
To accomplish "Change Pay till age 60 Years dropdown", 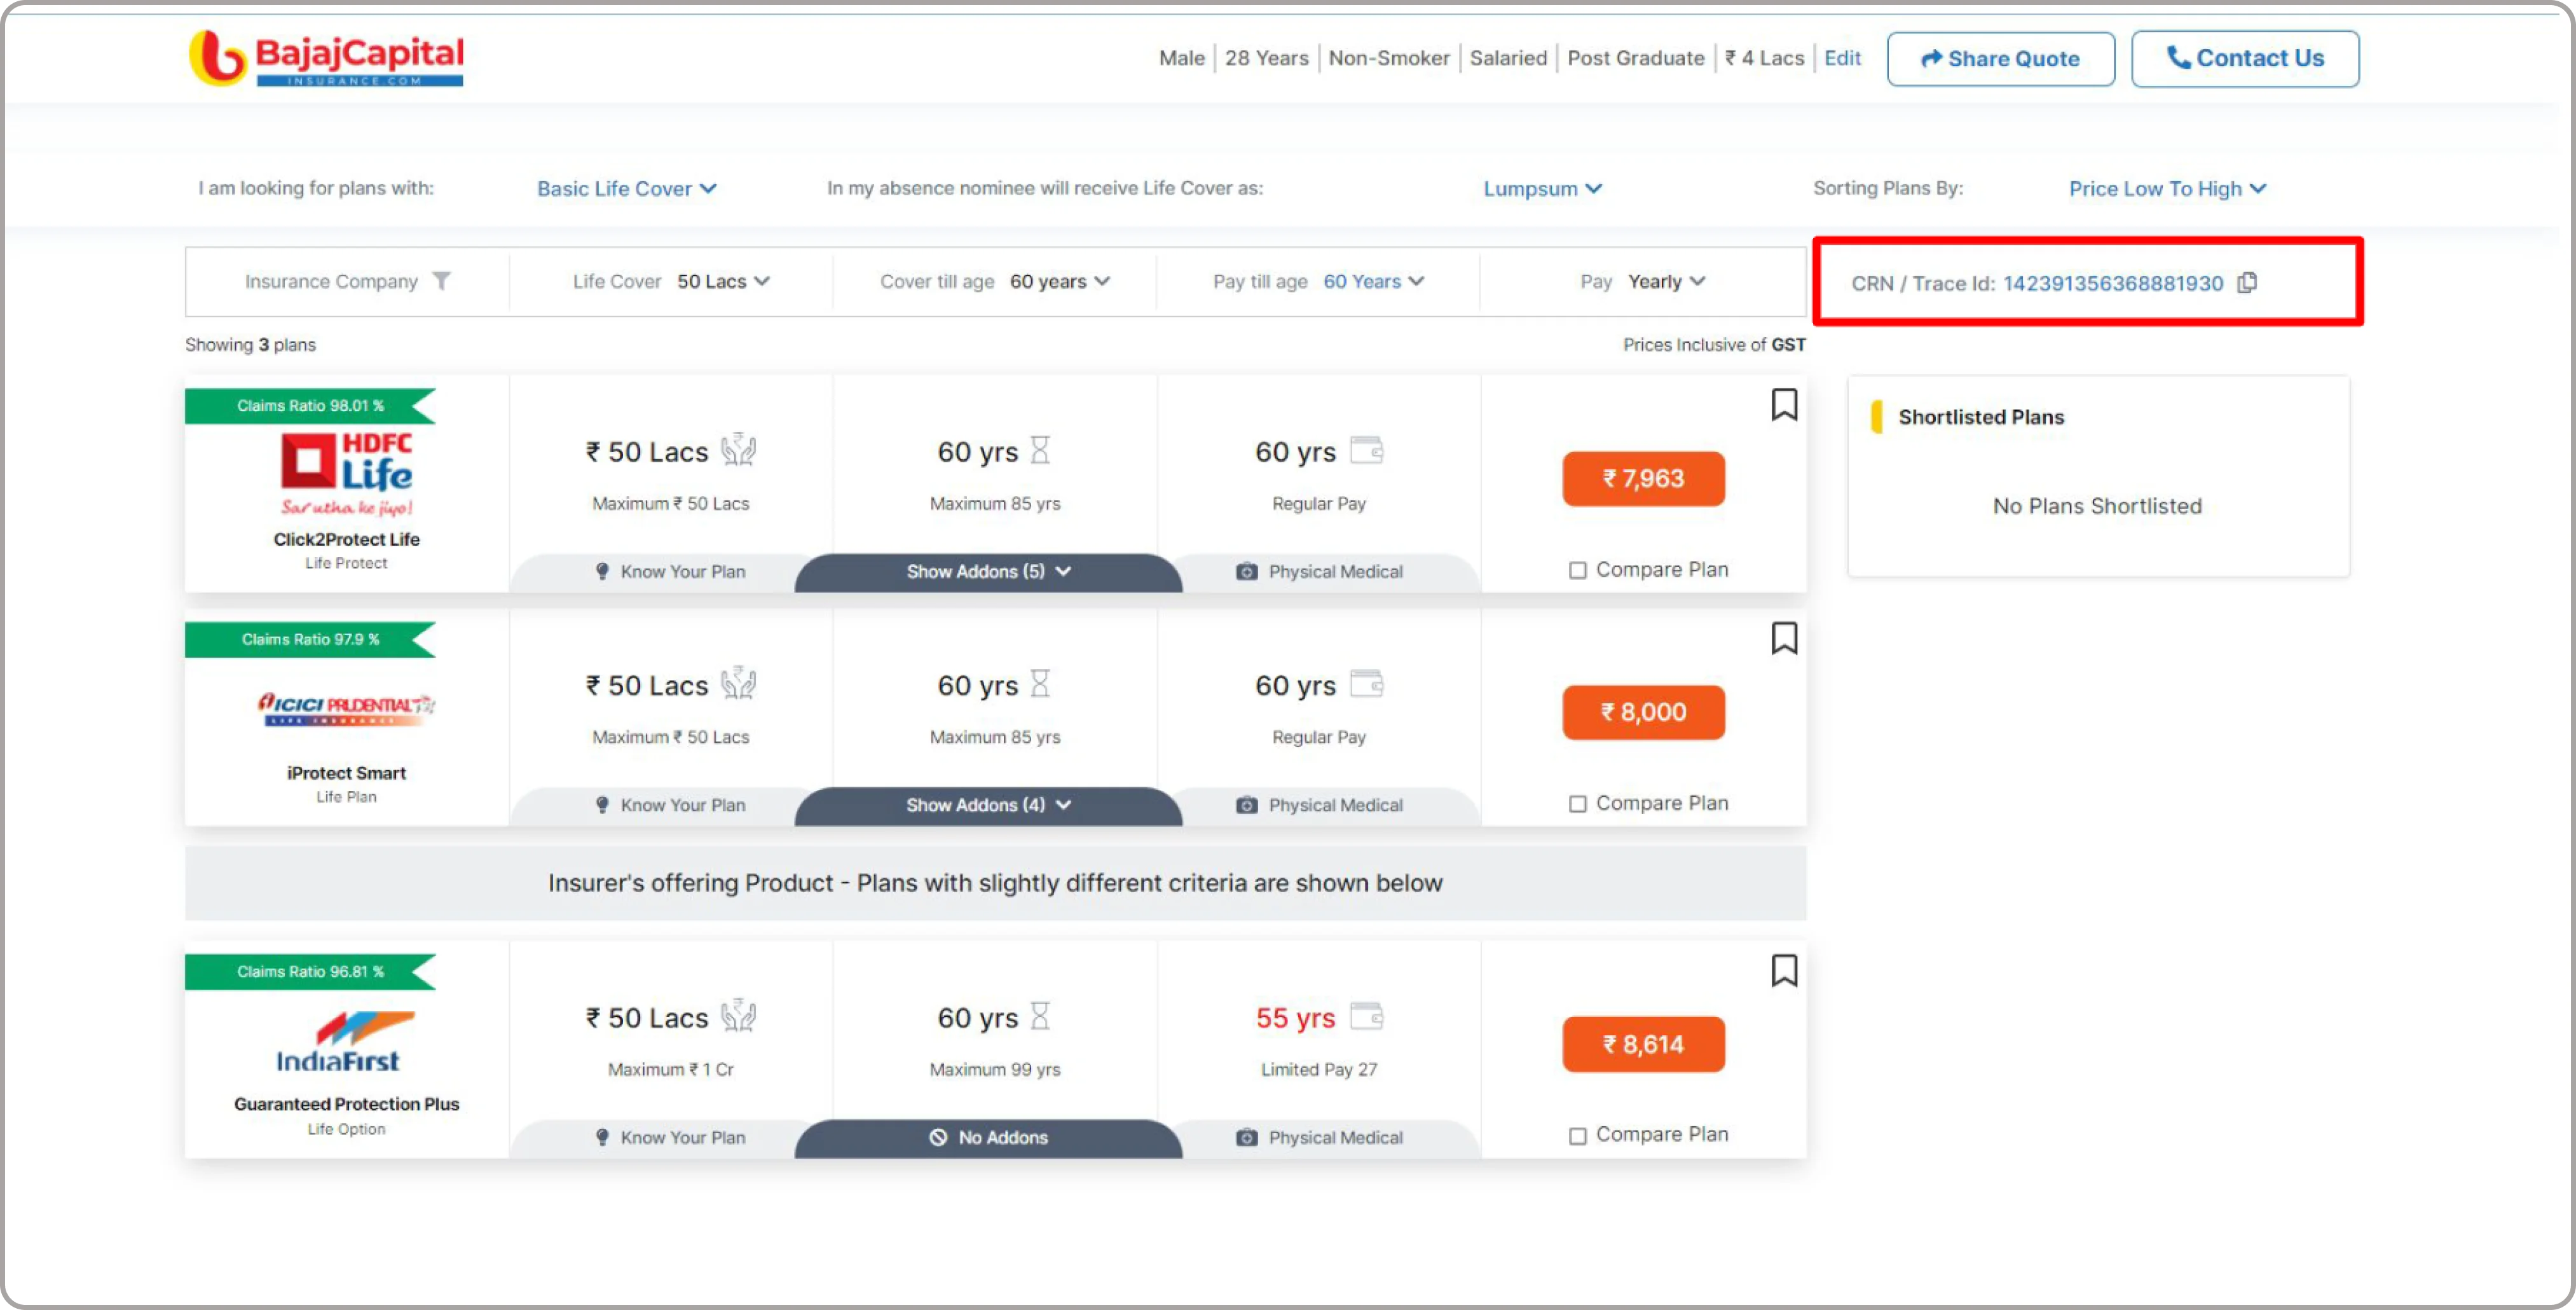I will (1373, 282).
